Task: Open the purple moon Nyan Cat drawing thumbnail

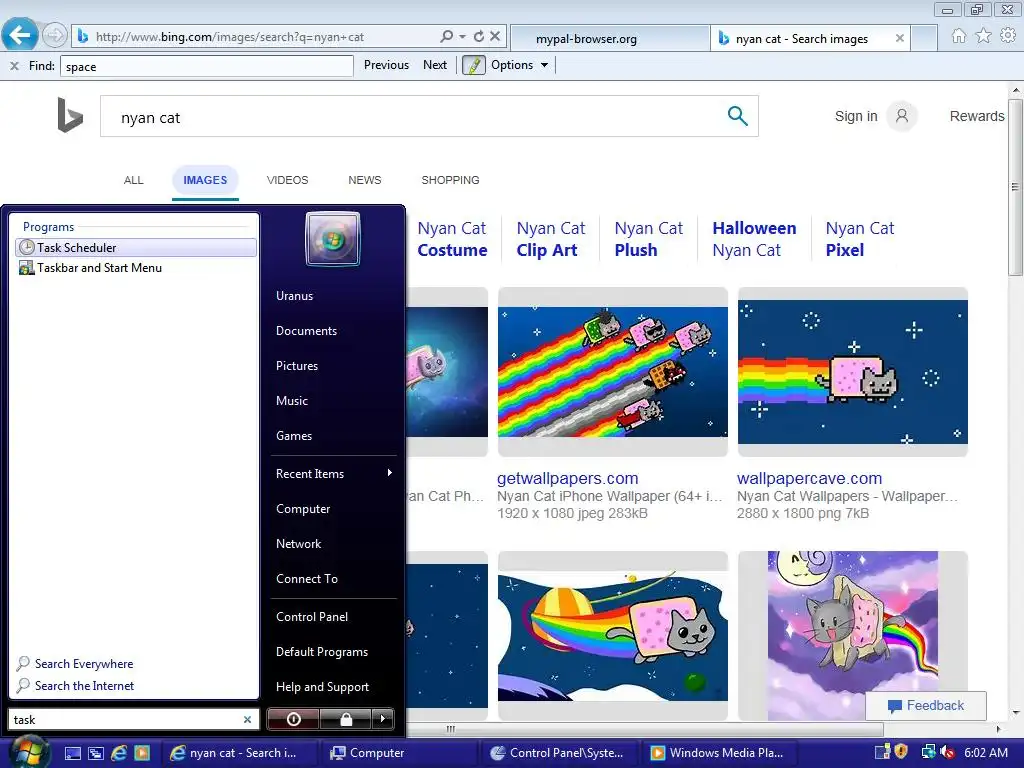Action: [x=852, y=636]
